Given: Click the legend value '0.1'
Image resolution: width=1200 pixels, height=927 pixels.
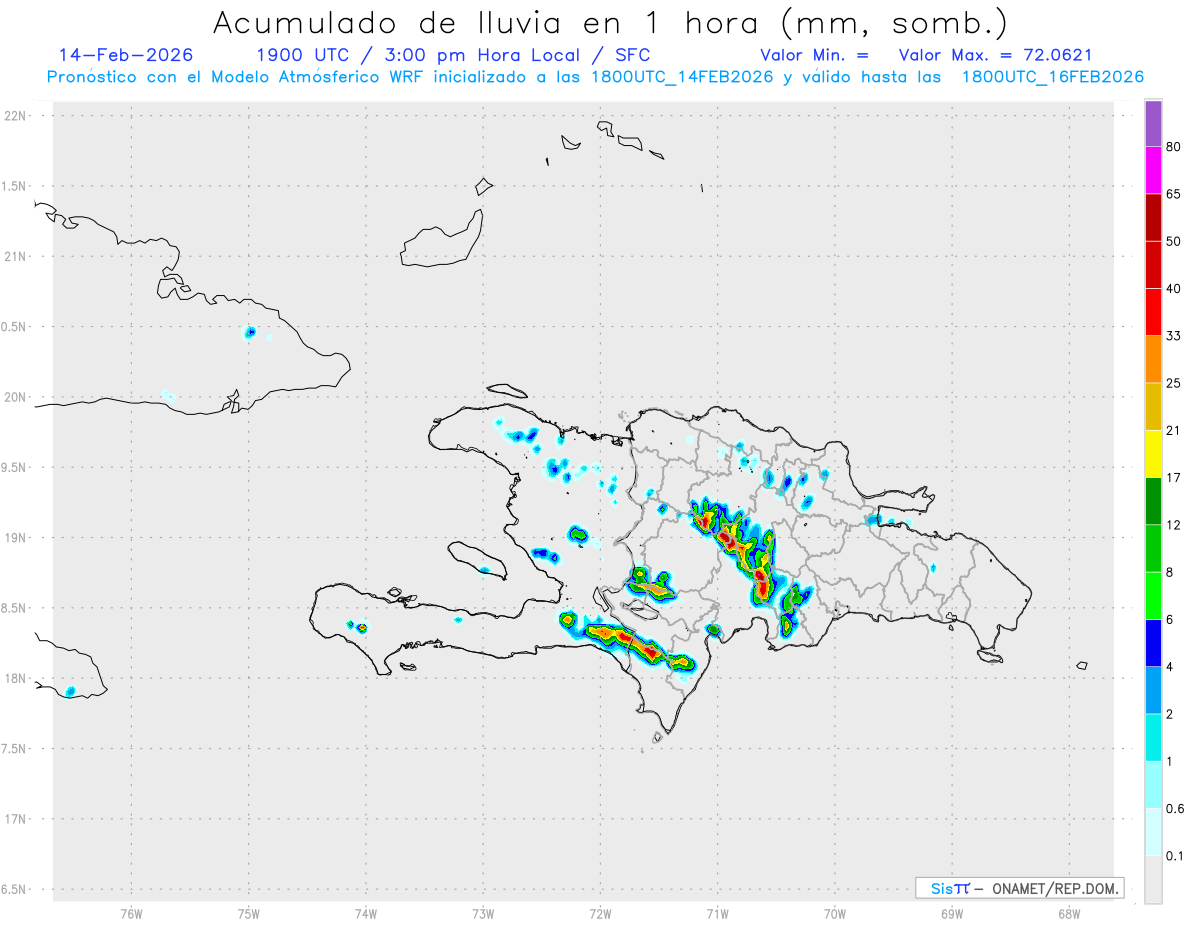Looking at the screenshot, I should [x=1176, y=857].
